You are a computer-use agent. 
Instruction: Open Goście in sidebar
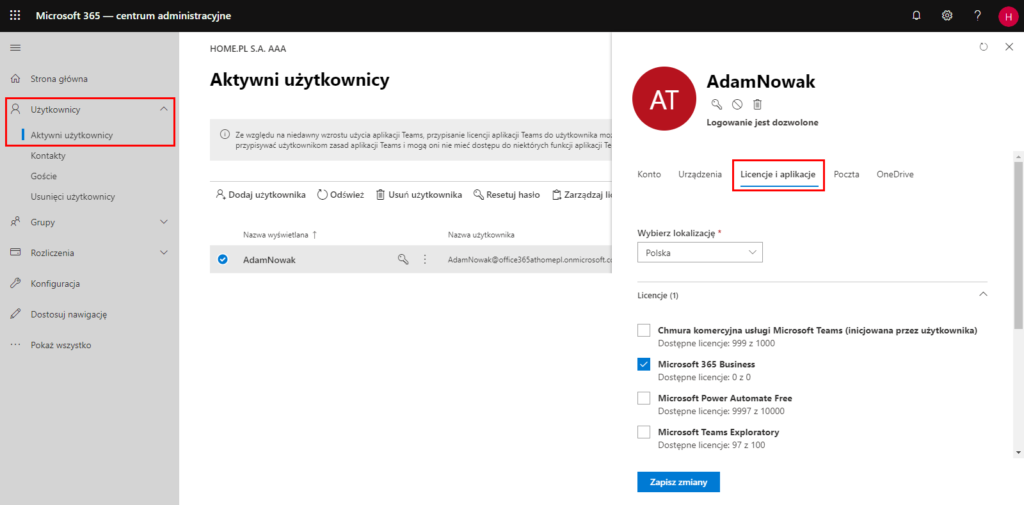point(43,176)
